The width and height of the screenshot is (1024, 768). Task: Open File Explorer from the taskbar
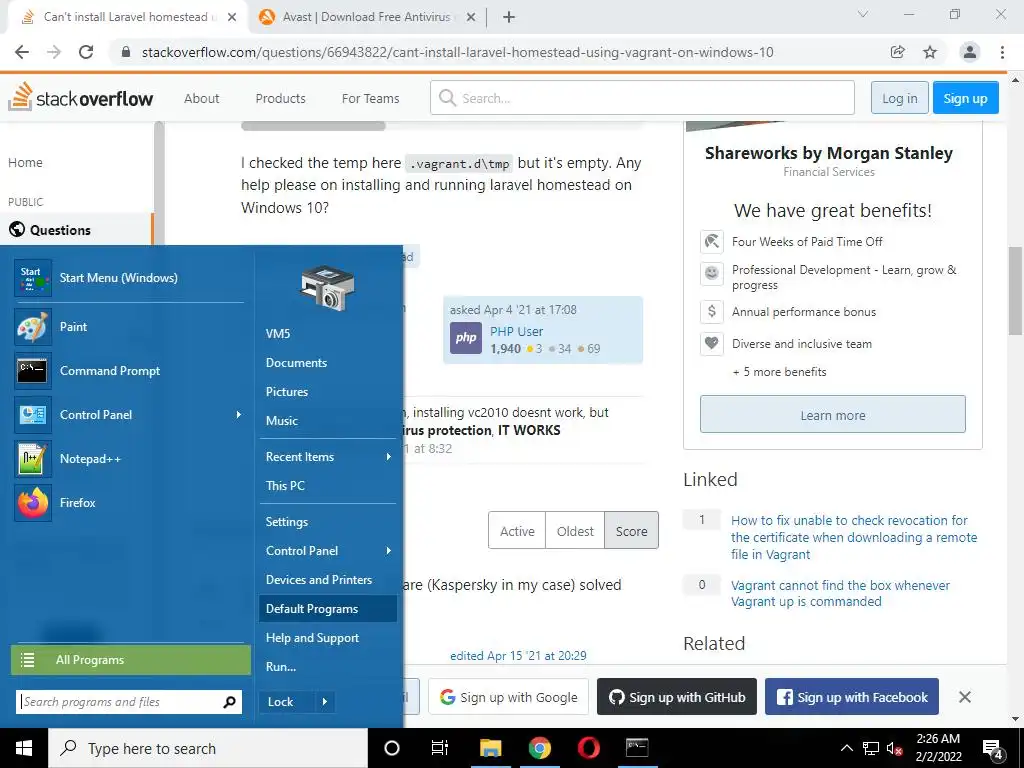[x=490, y=748]
